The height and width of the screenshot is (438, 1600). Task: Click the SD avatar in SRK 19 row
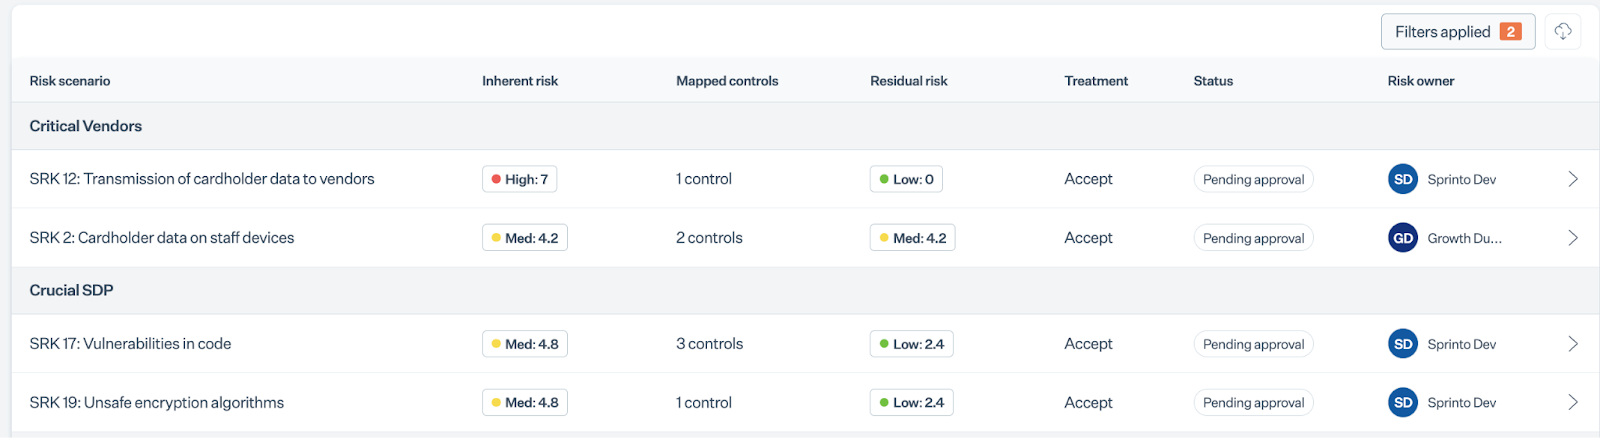[x=1403, y=402]
